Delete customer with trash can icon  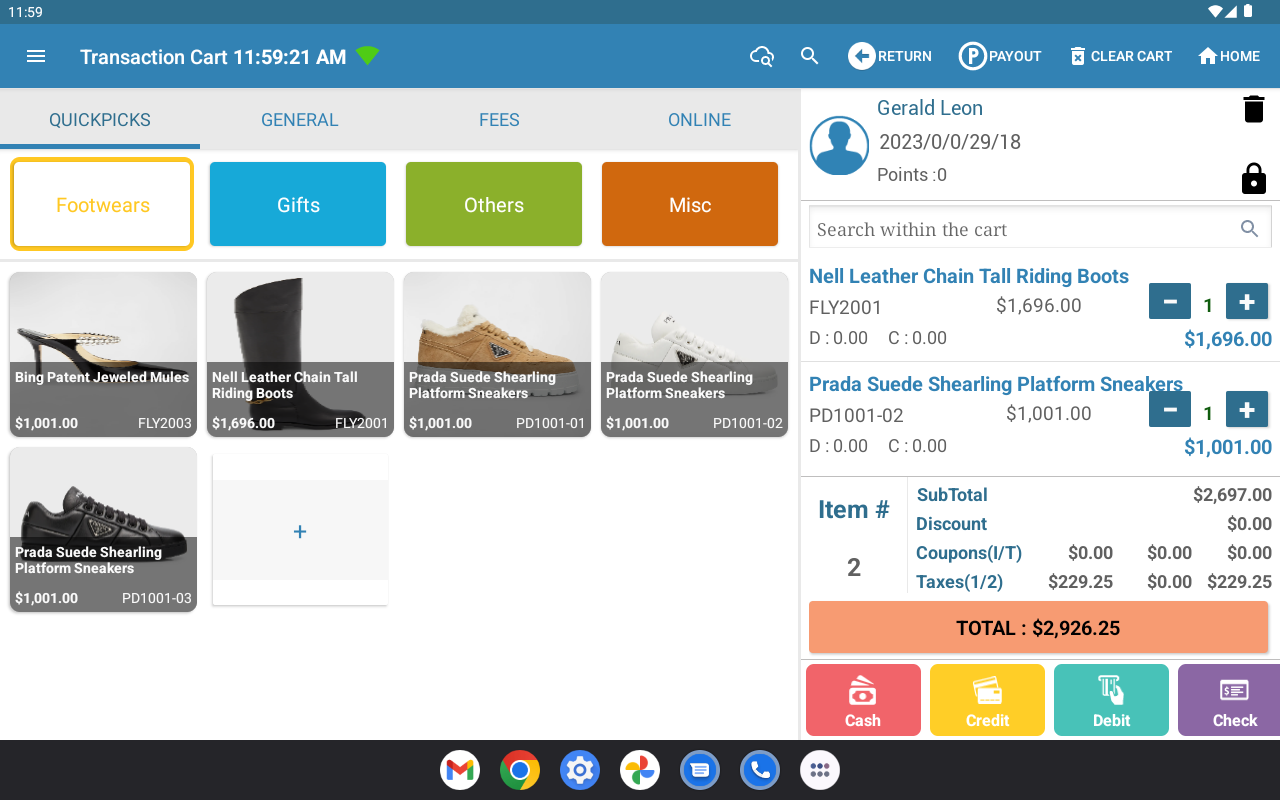[1253, 109]
